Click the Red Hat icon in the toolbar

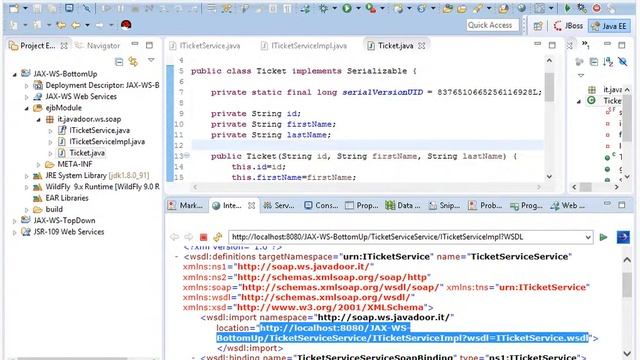point(126,25)
